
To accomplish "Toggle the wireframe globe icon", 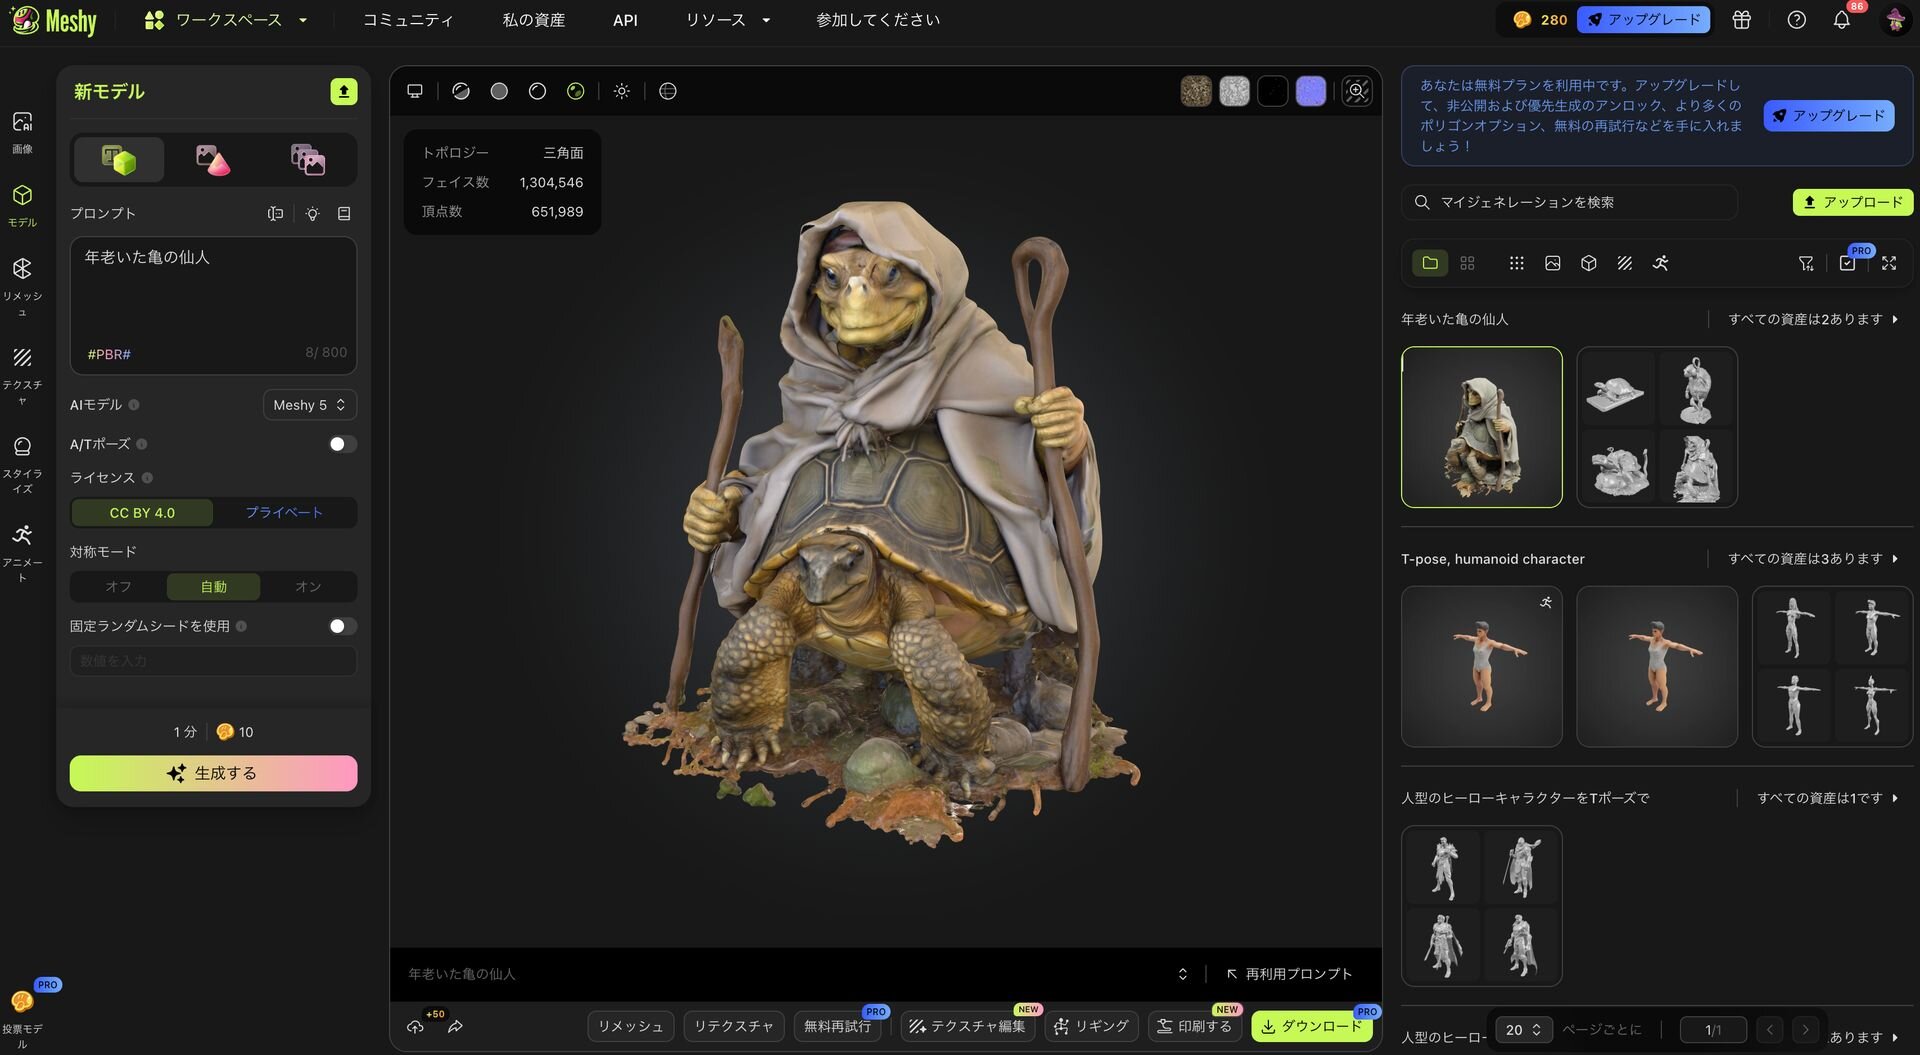I will point(668,91).
